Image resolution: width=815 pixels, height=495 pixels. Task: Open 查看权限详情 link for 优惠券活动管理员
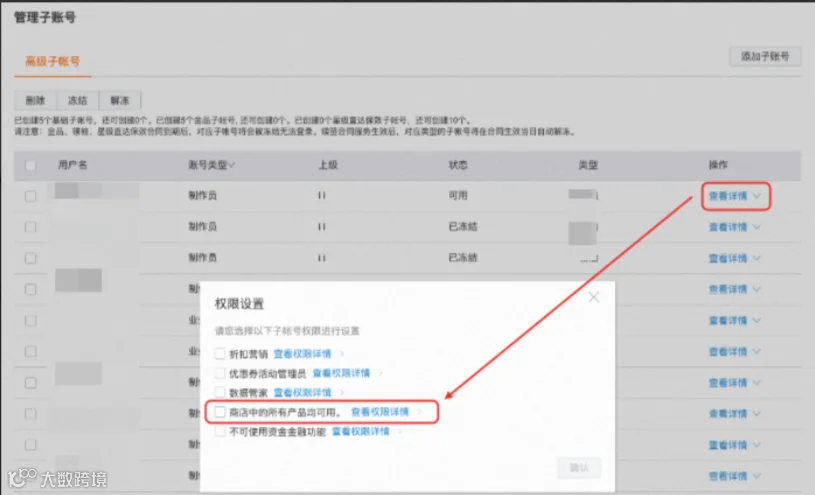pyautogui.click(x=341, y=373)
